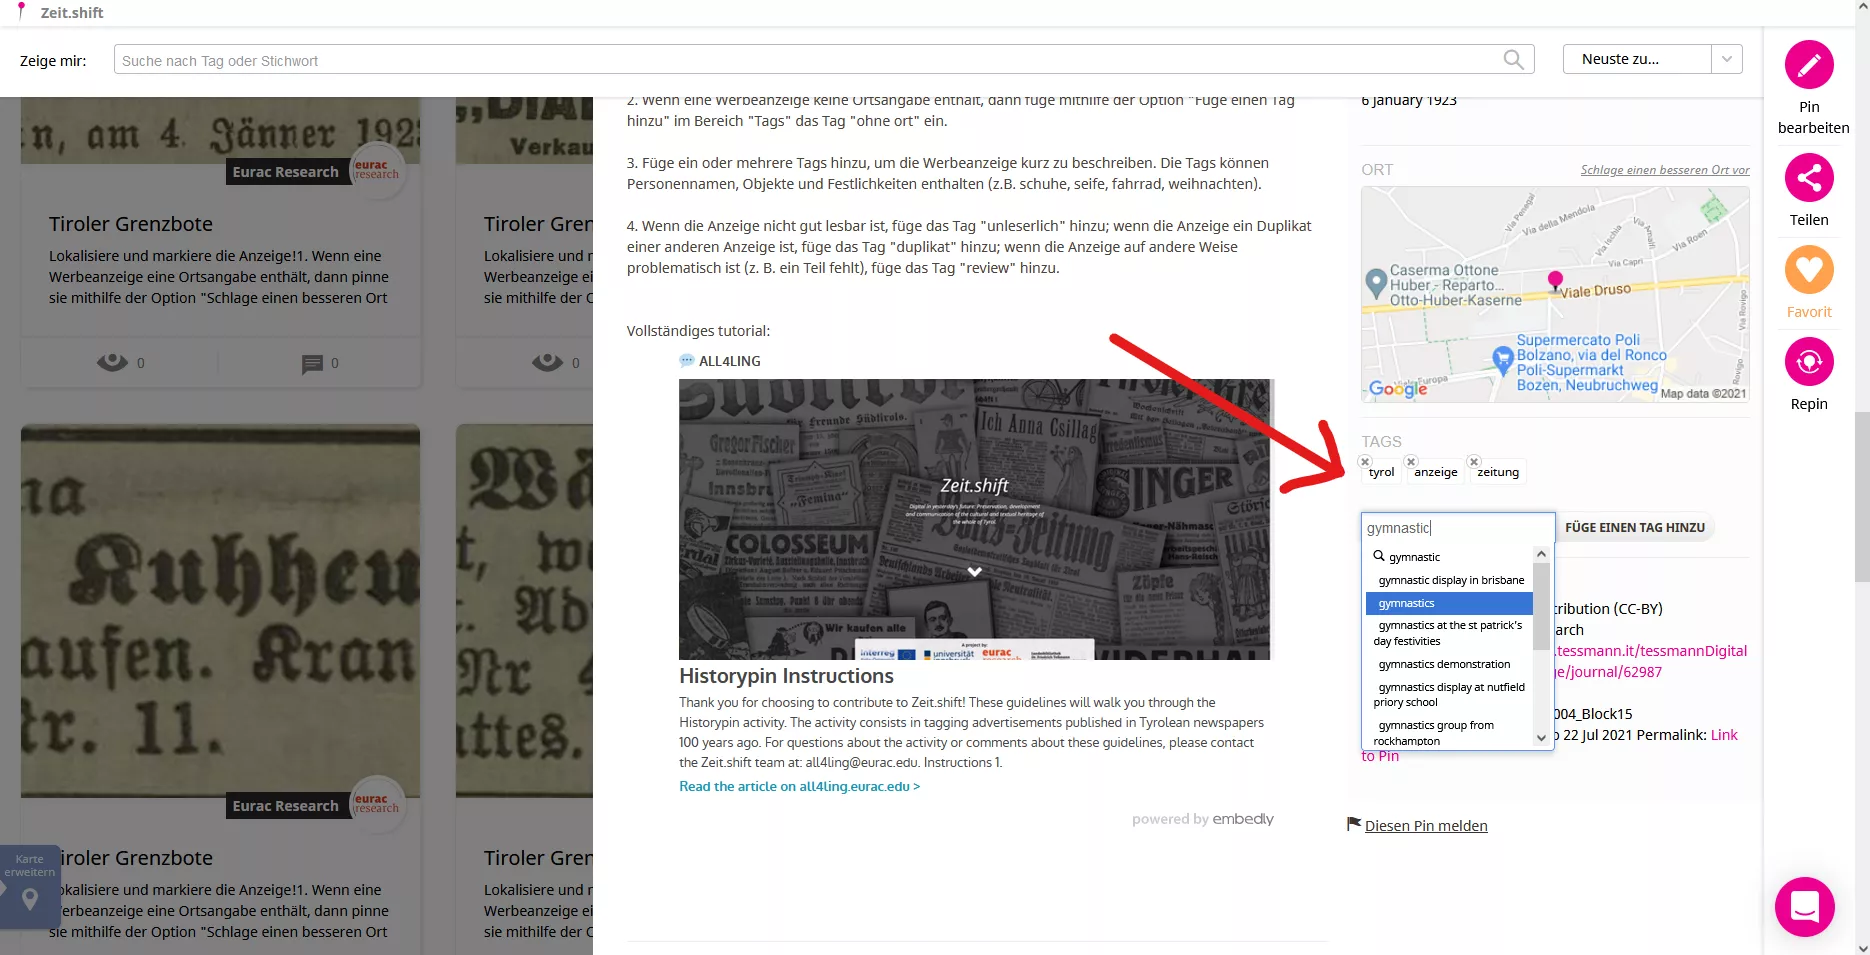This screenshot has width=1870, height=955.
Task: Select 'gymnastics at the st patrick's day festivities'
Action: pyautogui.click(x=1449, y=633)
